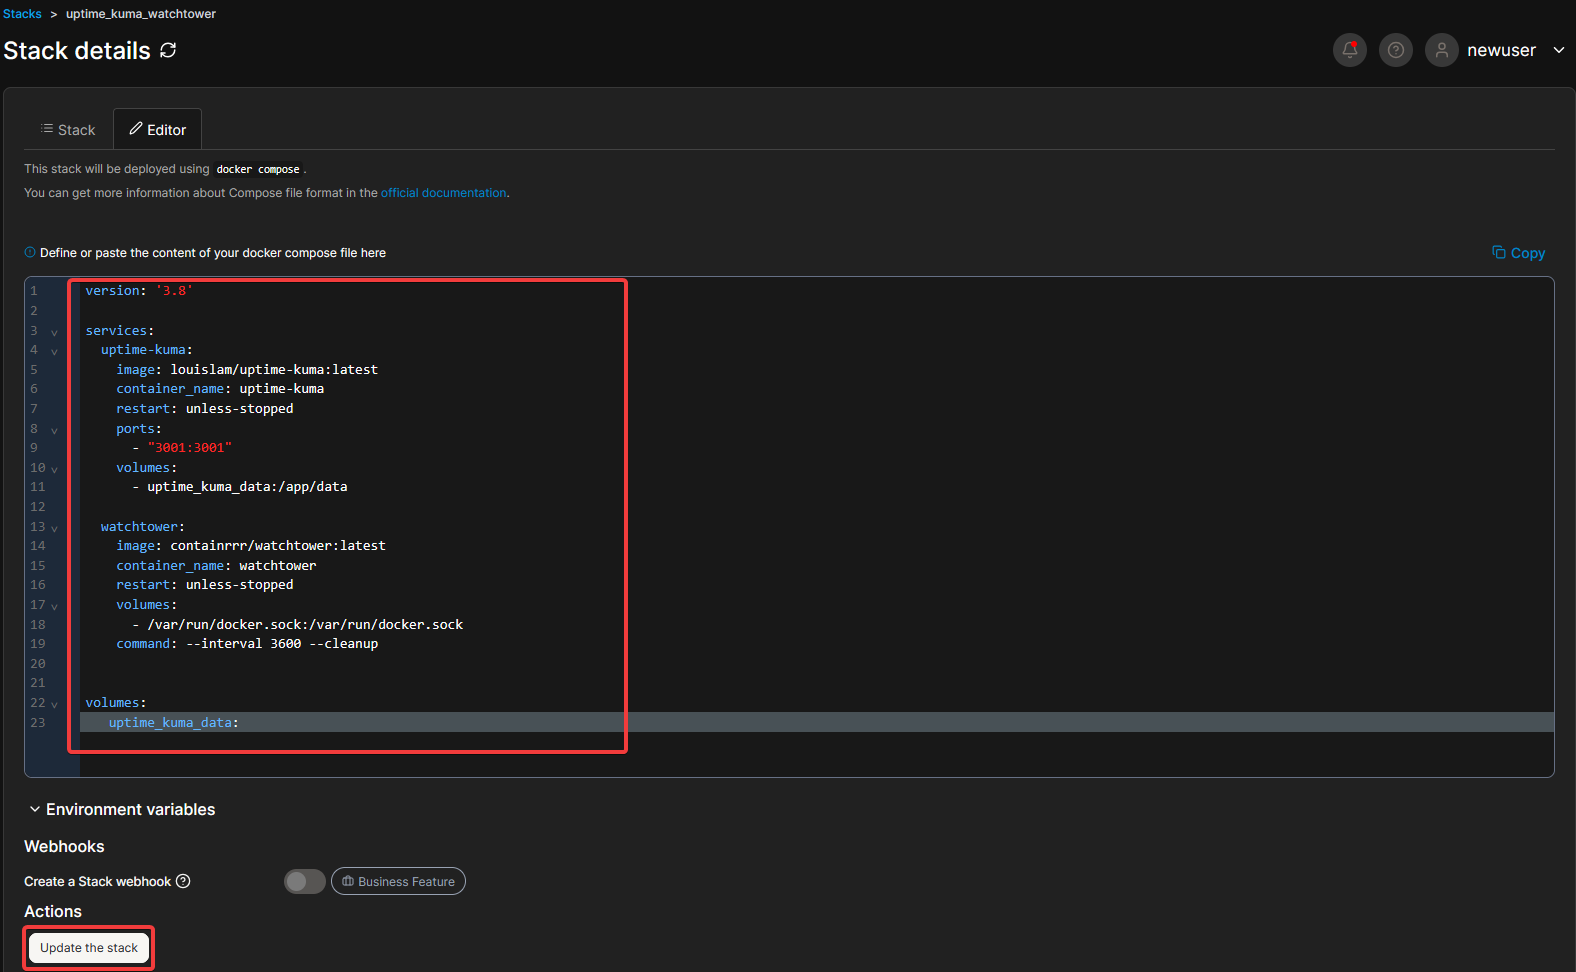Switch to the Stack tab
Viewport: 1576px width, 972px height.
pyautogui.click(x=68, y=130)
